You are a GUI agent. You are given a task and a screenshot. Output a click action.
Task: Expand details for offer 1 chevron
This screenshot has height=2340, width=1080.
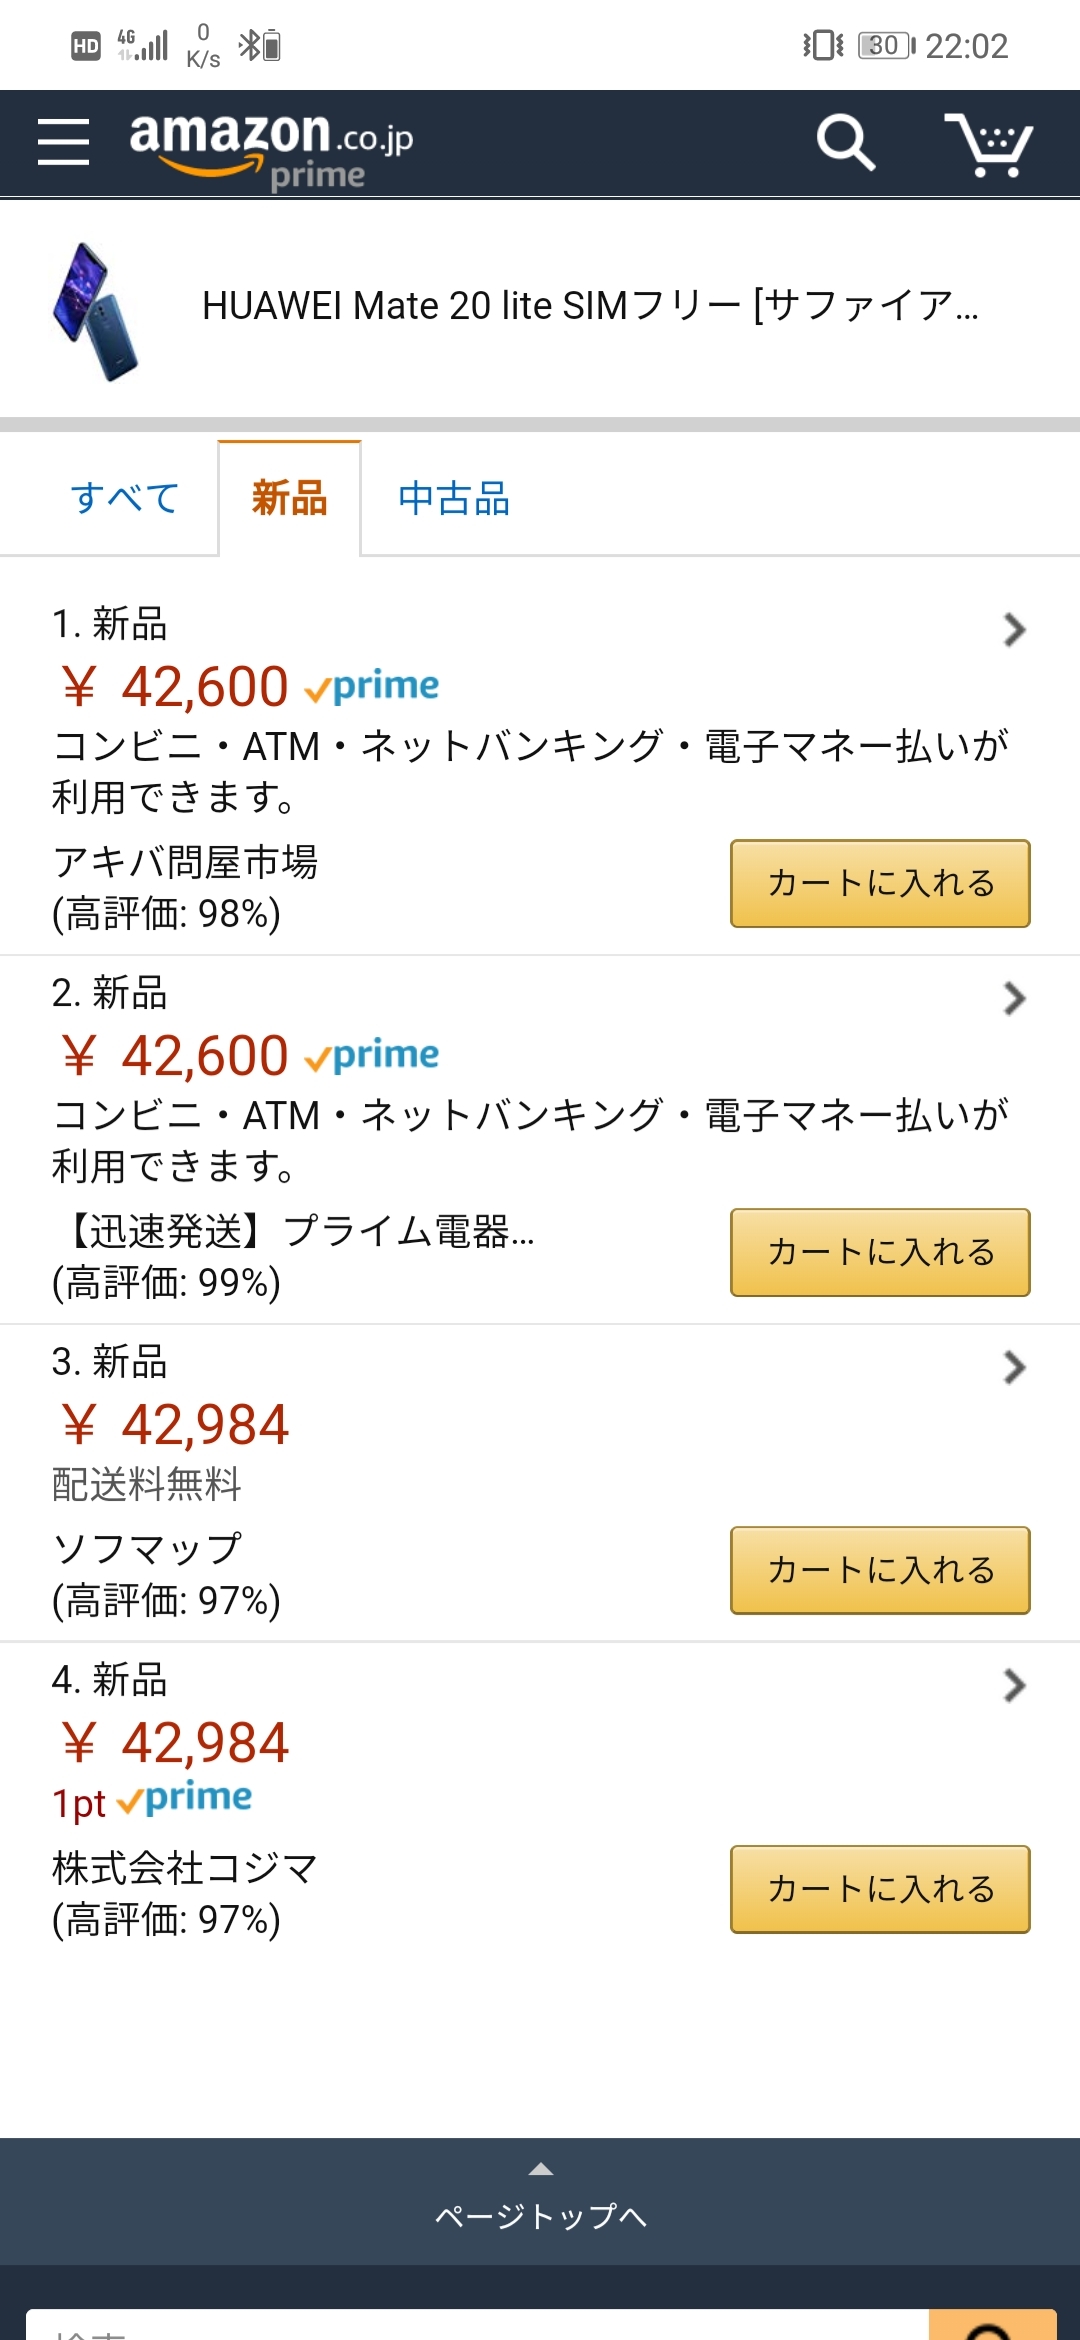click(x=1014, y=629)
